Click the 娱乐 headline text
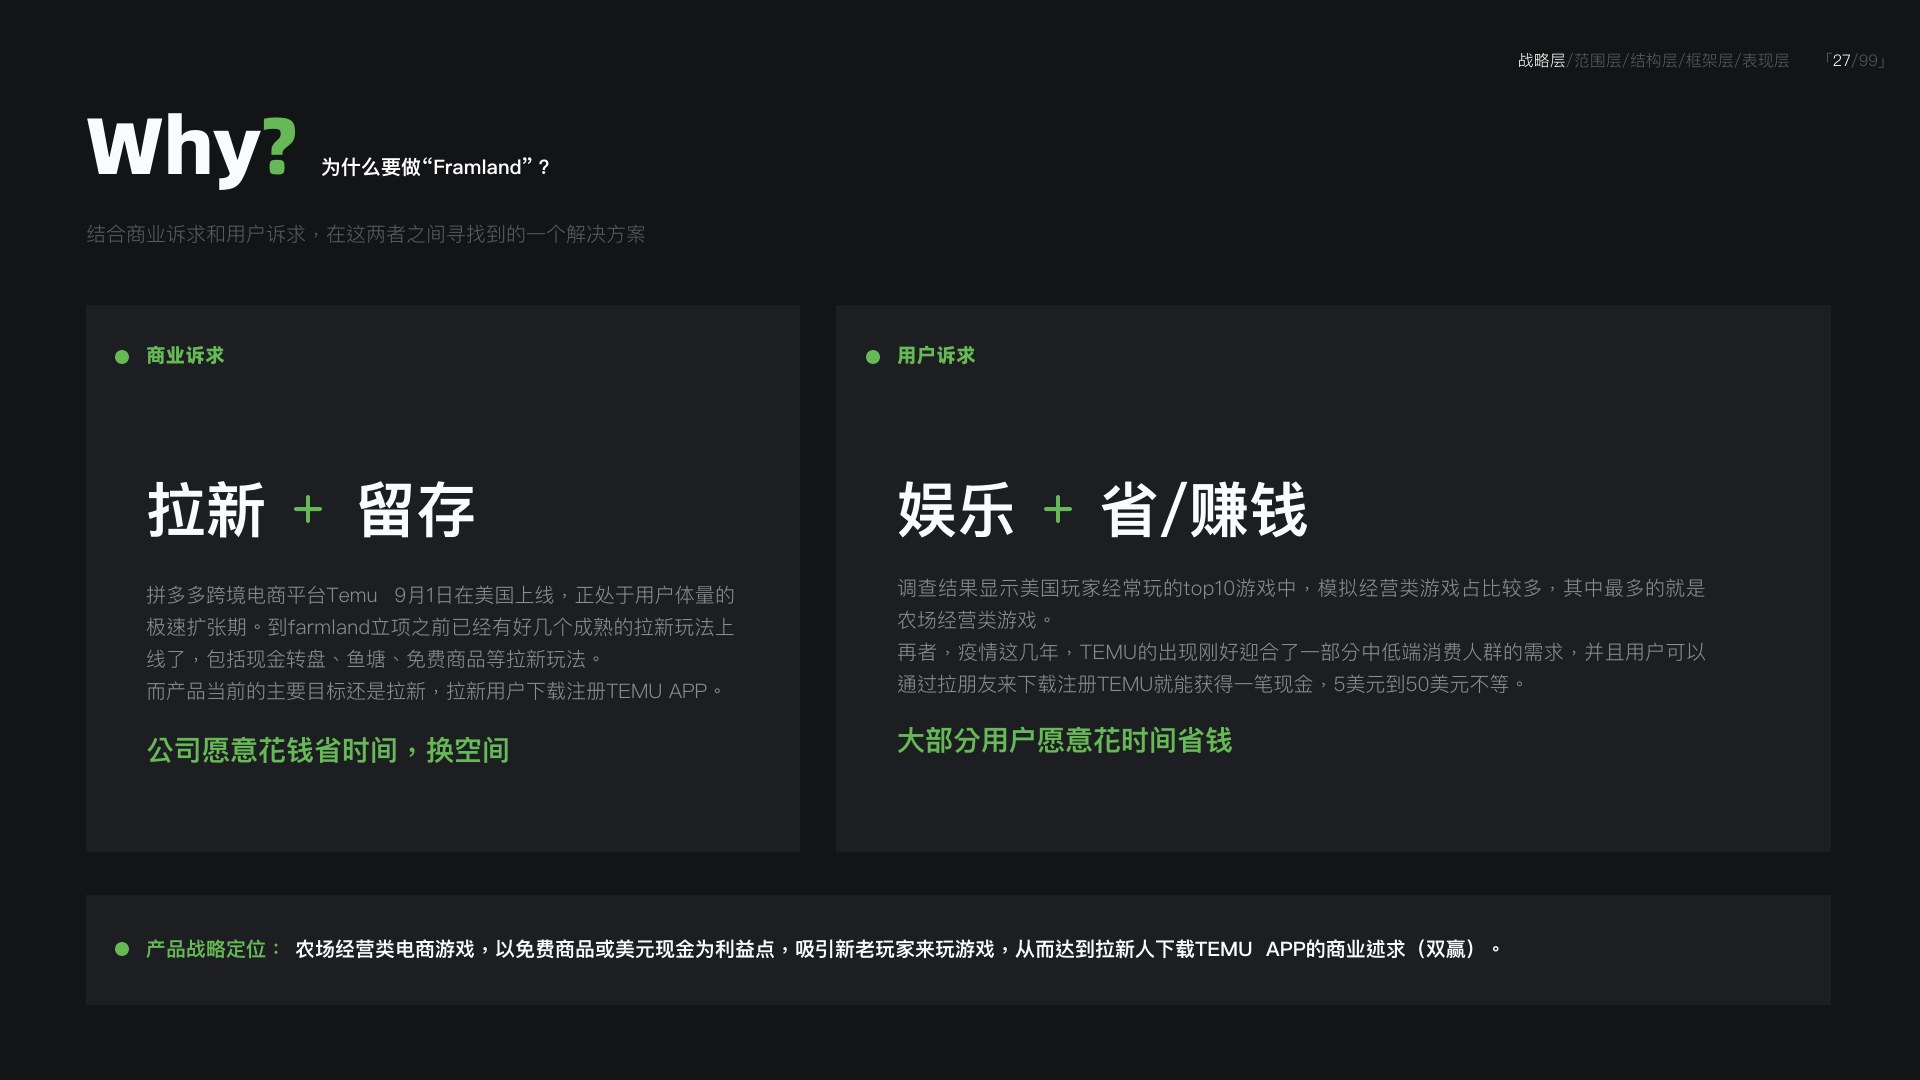The width and height of the screenshot is (1920, 1080). 956,510
